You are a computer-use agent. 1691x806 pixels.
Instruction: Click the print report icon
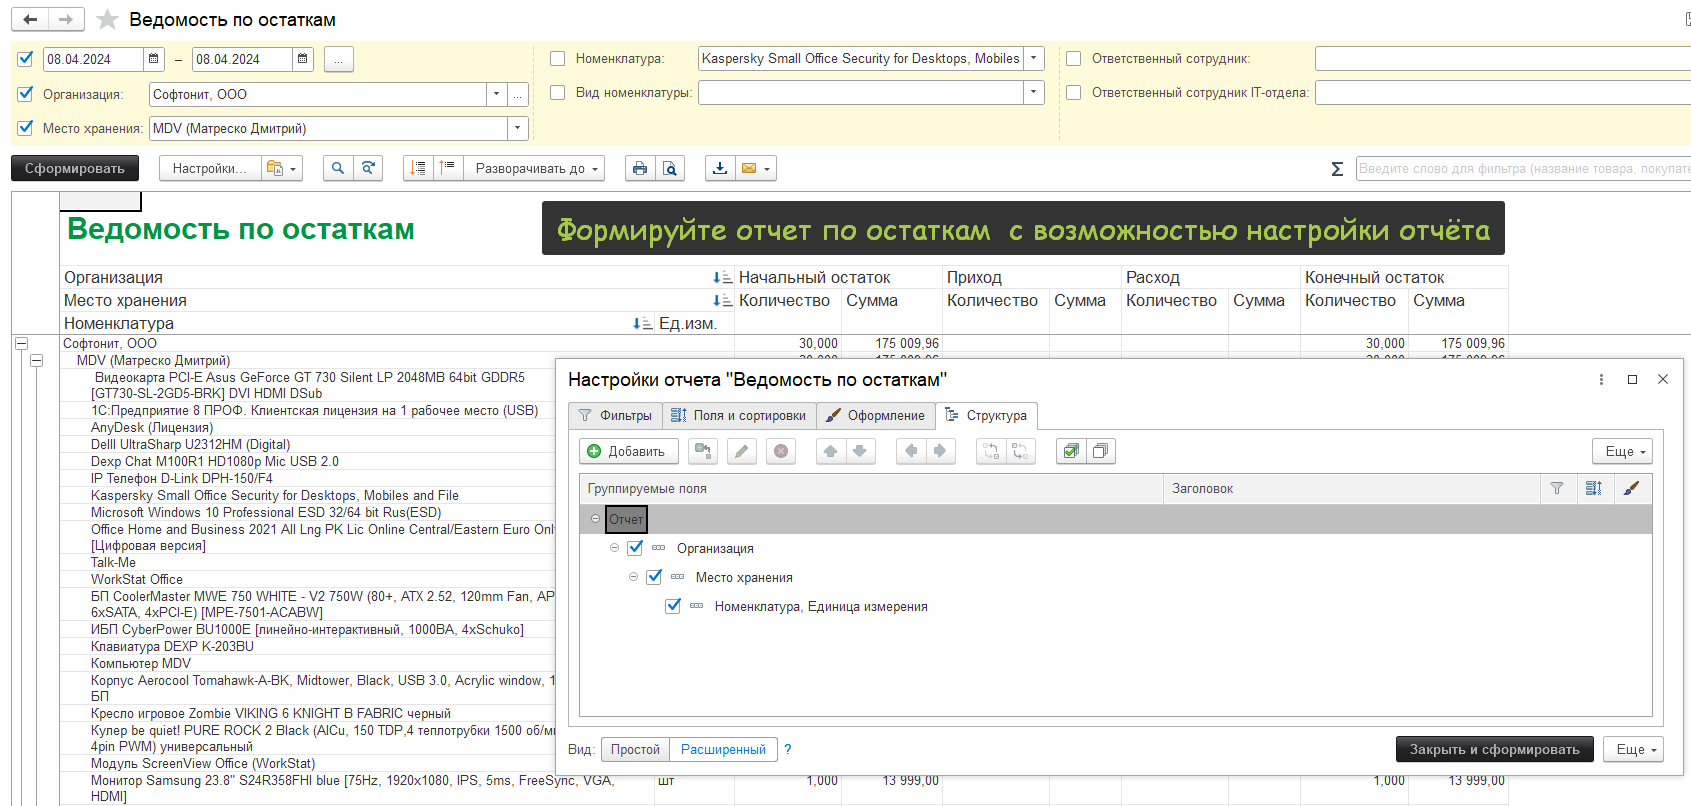(x=640, y=169)
